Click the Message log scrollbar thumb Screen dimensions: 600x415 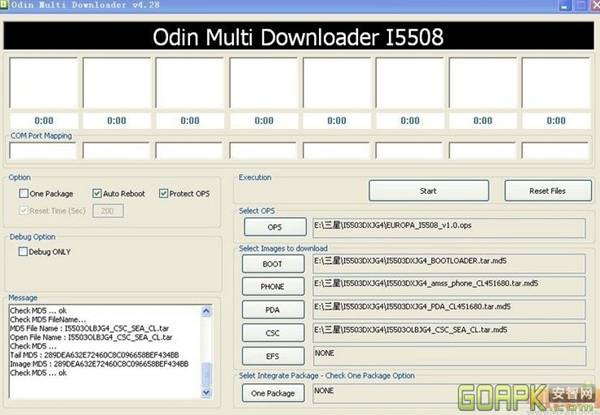tap(206, 374)
